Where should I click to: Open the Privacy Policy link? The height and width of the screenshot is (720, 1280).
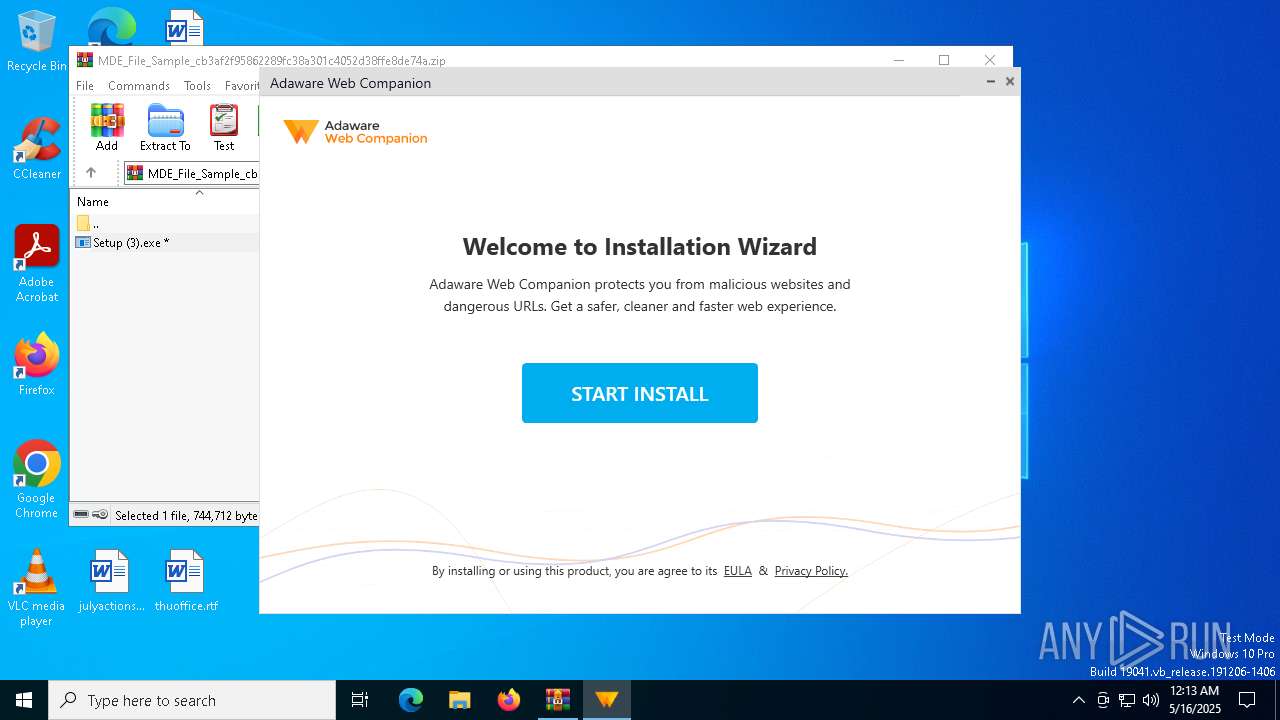pos(811,571)
